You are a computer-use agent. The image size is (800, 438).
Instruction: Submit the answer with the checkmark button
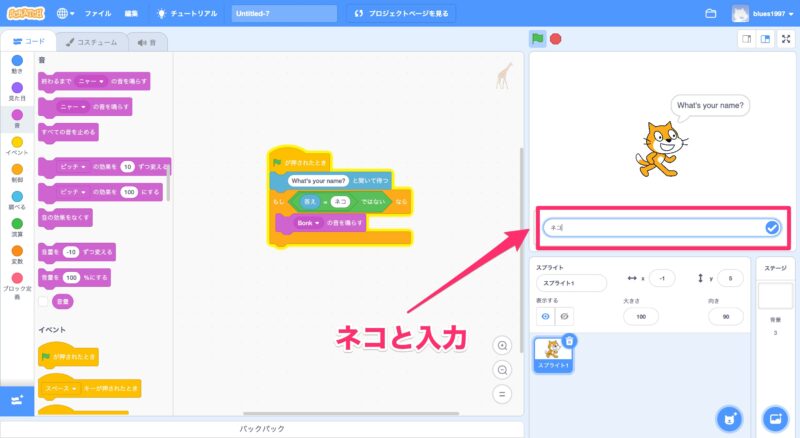click(x=772, y=228)
